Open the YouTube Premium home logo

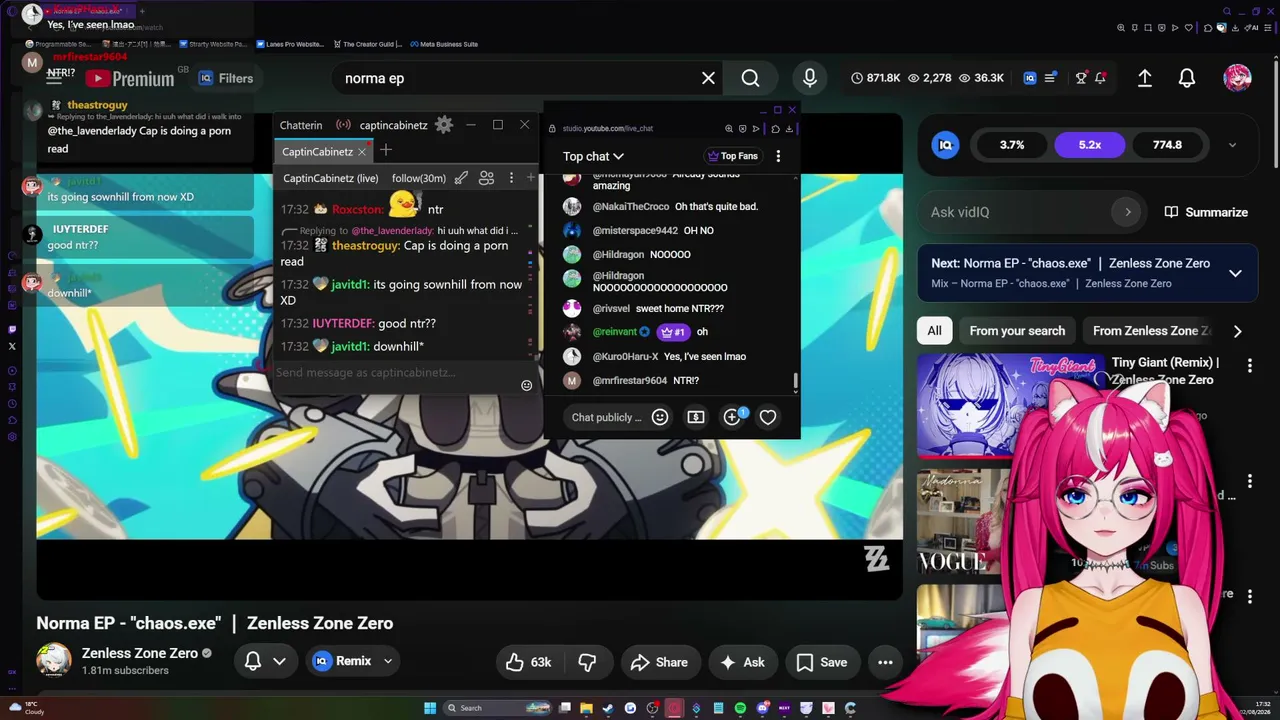tap(129, 78)
